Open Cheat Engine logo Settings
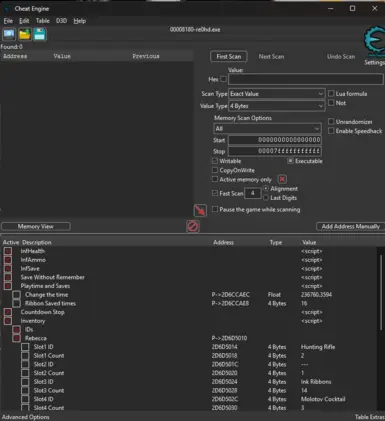This screenshot has height=421, width=385. [375, 46]
